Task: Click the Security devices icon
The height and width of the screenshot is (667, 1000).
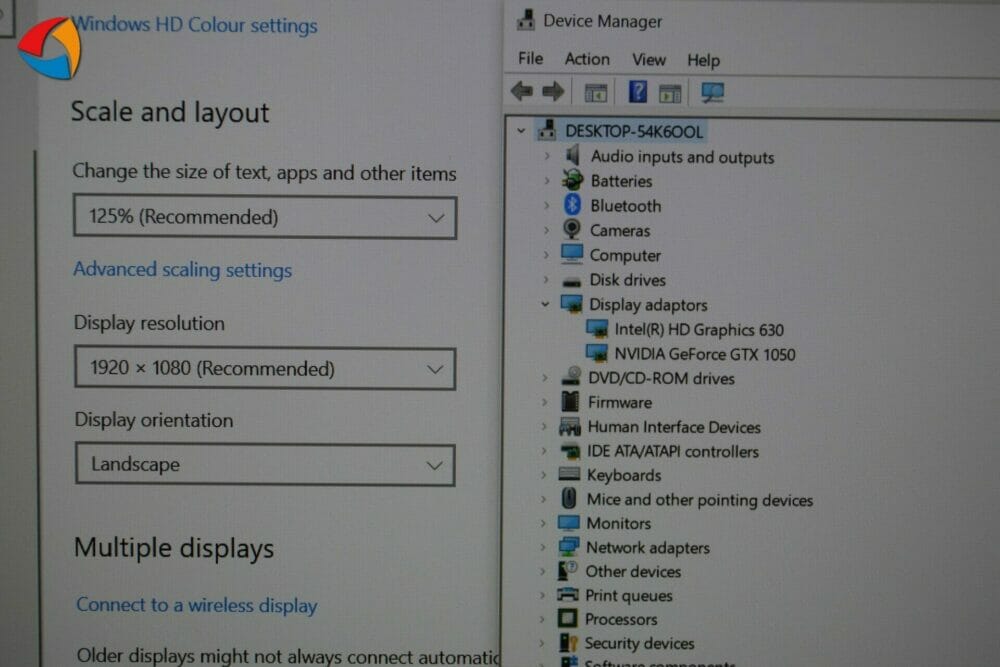Action: point(568,642)
